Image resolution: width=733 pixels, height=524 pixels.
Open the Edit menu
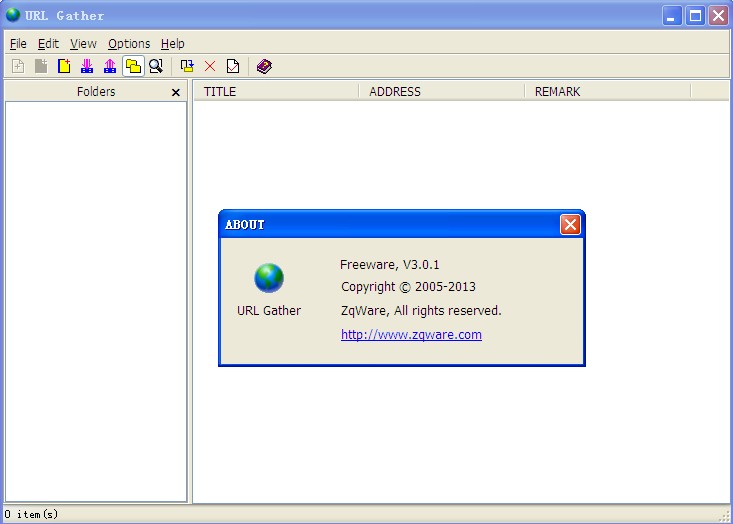[x=49, y=44]
